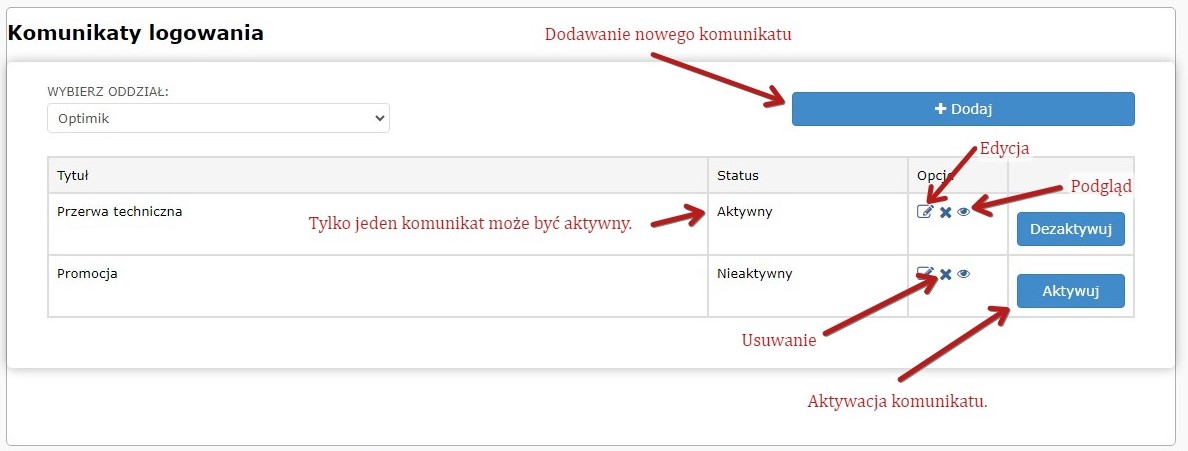Click the Tytuł column header
The image size is (1188, 451).
coord(73,175)
